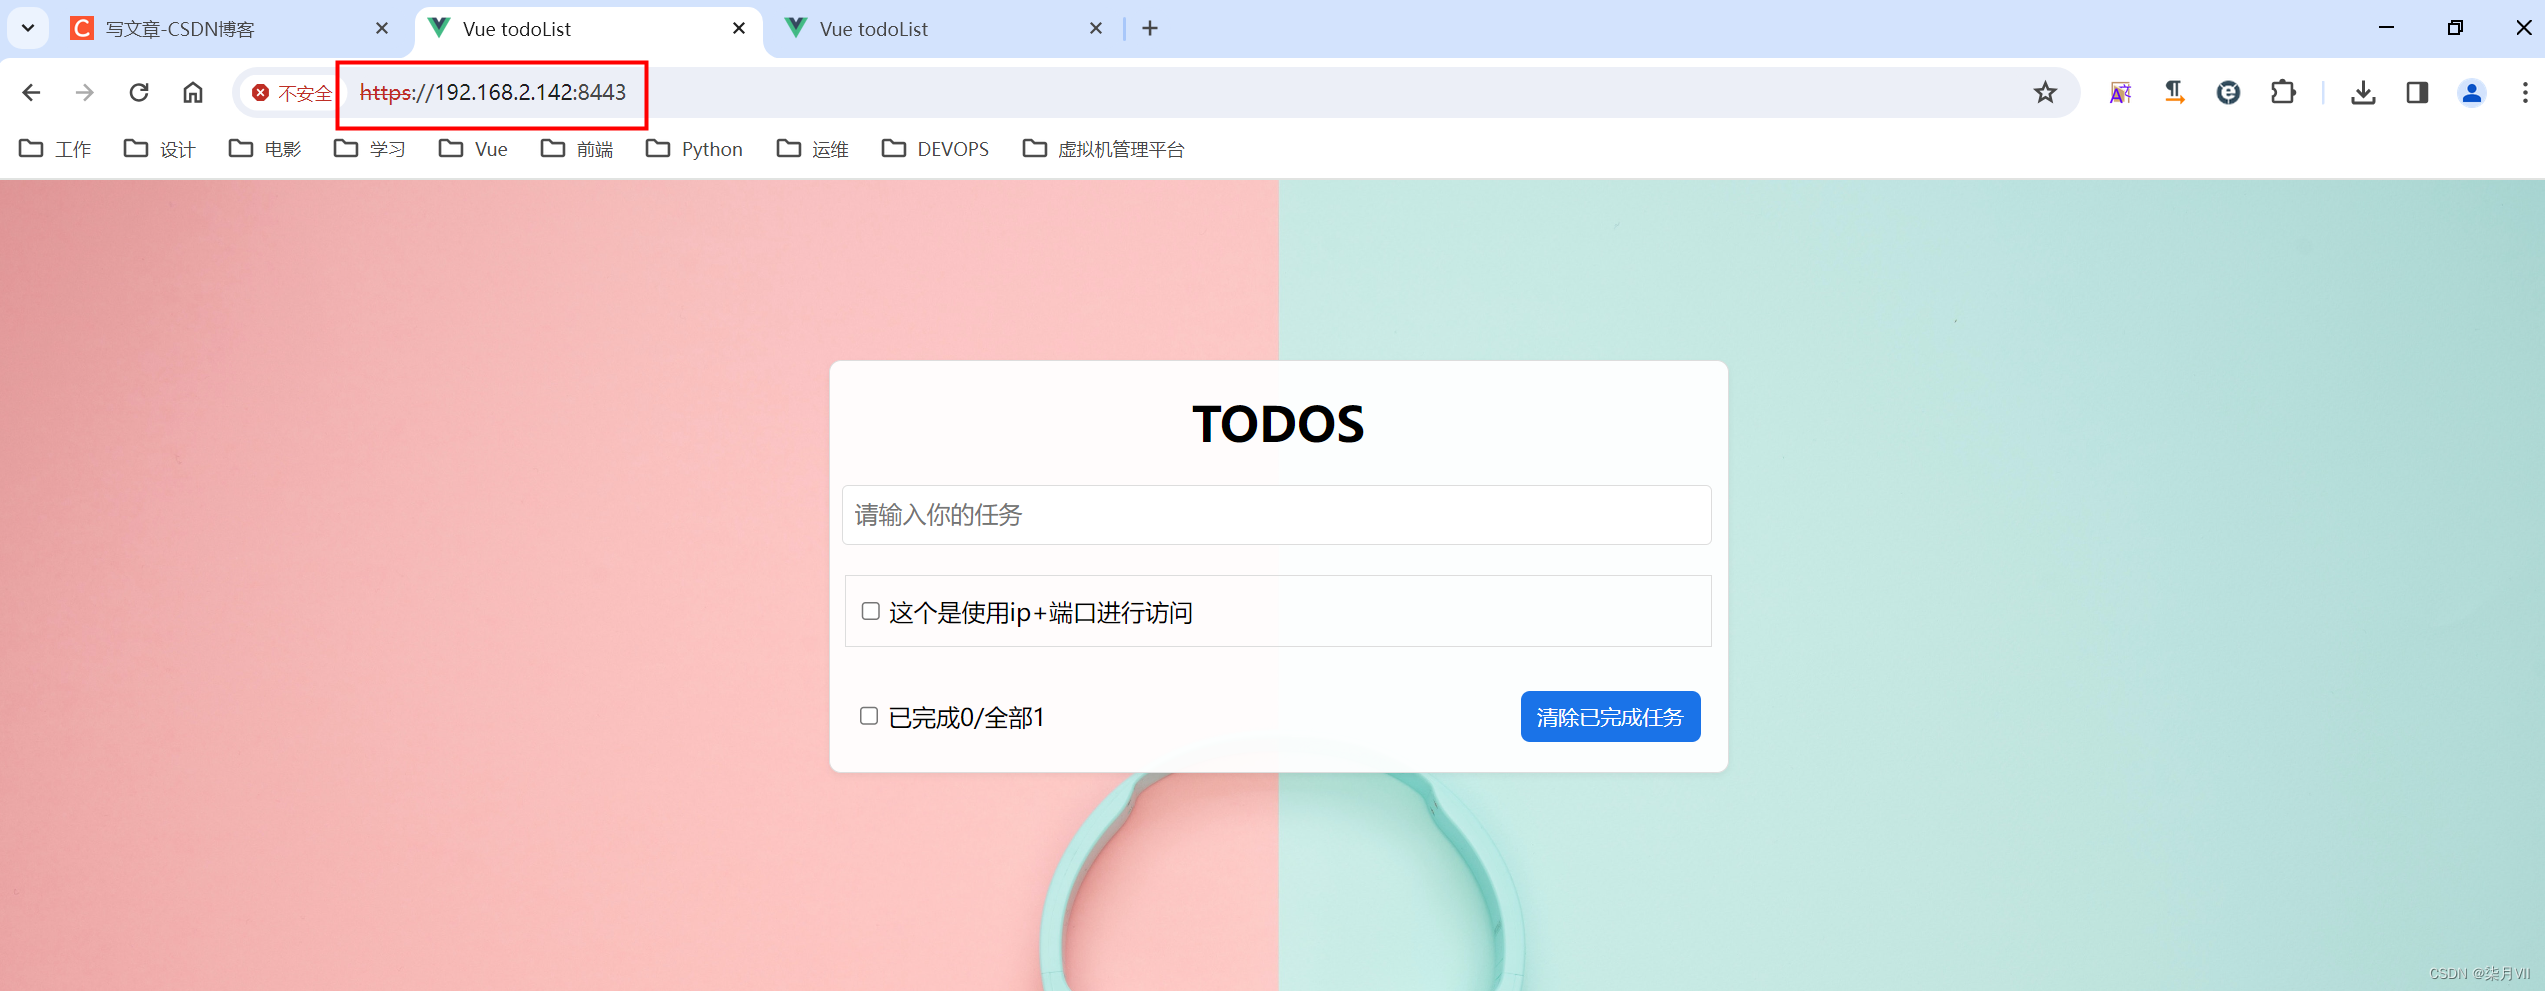Open the paragraph-mark extension icon
2545x991 pixels.
click(x=2174, y=93)
